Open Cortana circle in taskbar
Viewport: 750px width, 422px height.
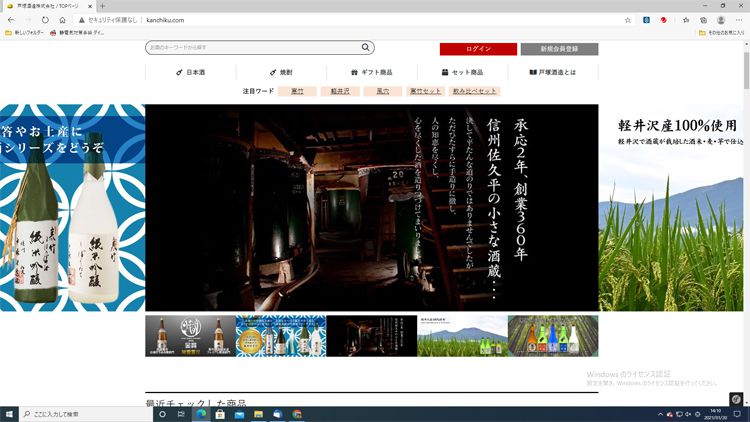[x=162, y=414]
